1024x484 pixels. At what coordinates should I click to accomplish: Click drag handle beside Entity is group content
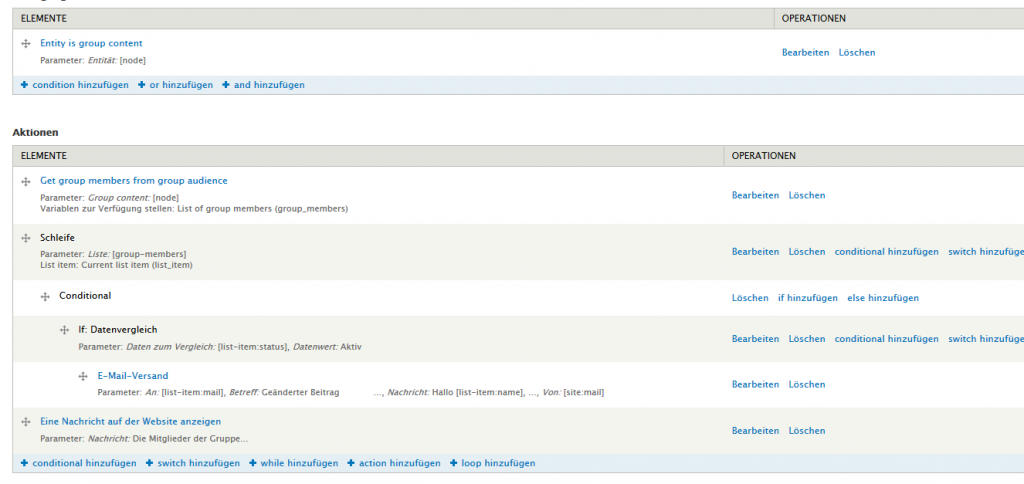tap(26, 44)
